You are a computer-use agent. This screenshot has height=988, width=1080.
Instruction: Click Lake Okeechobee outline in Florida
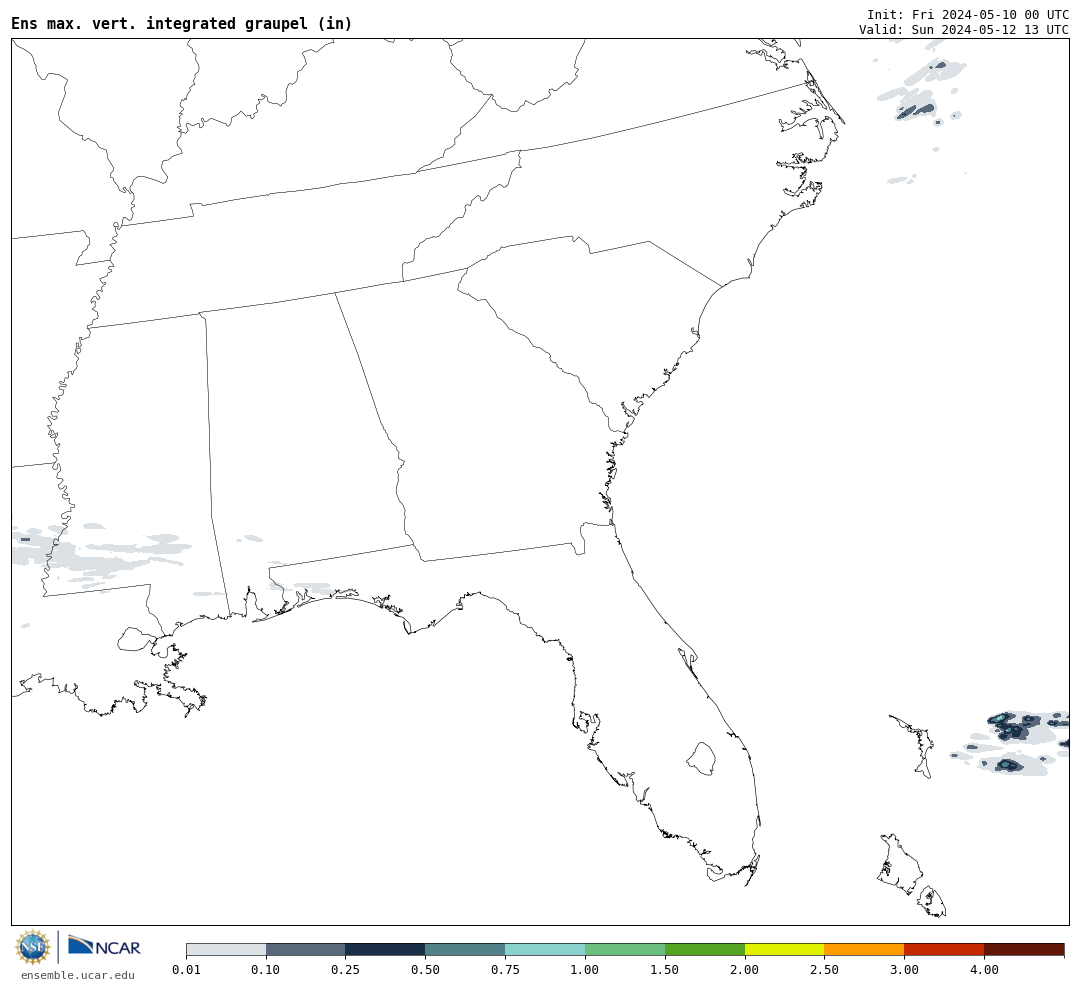(x=701, y=759)
